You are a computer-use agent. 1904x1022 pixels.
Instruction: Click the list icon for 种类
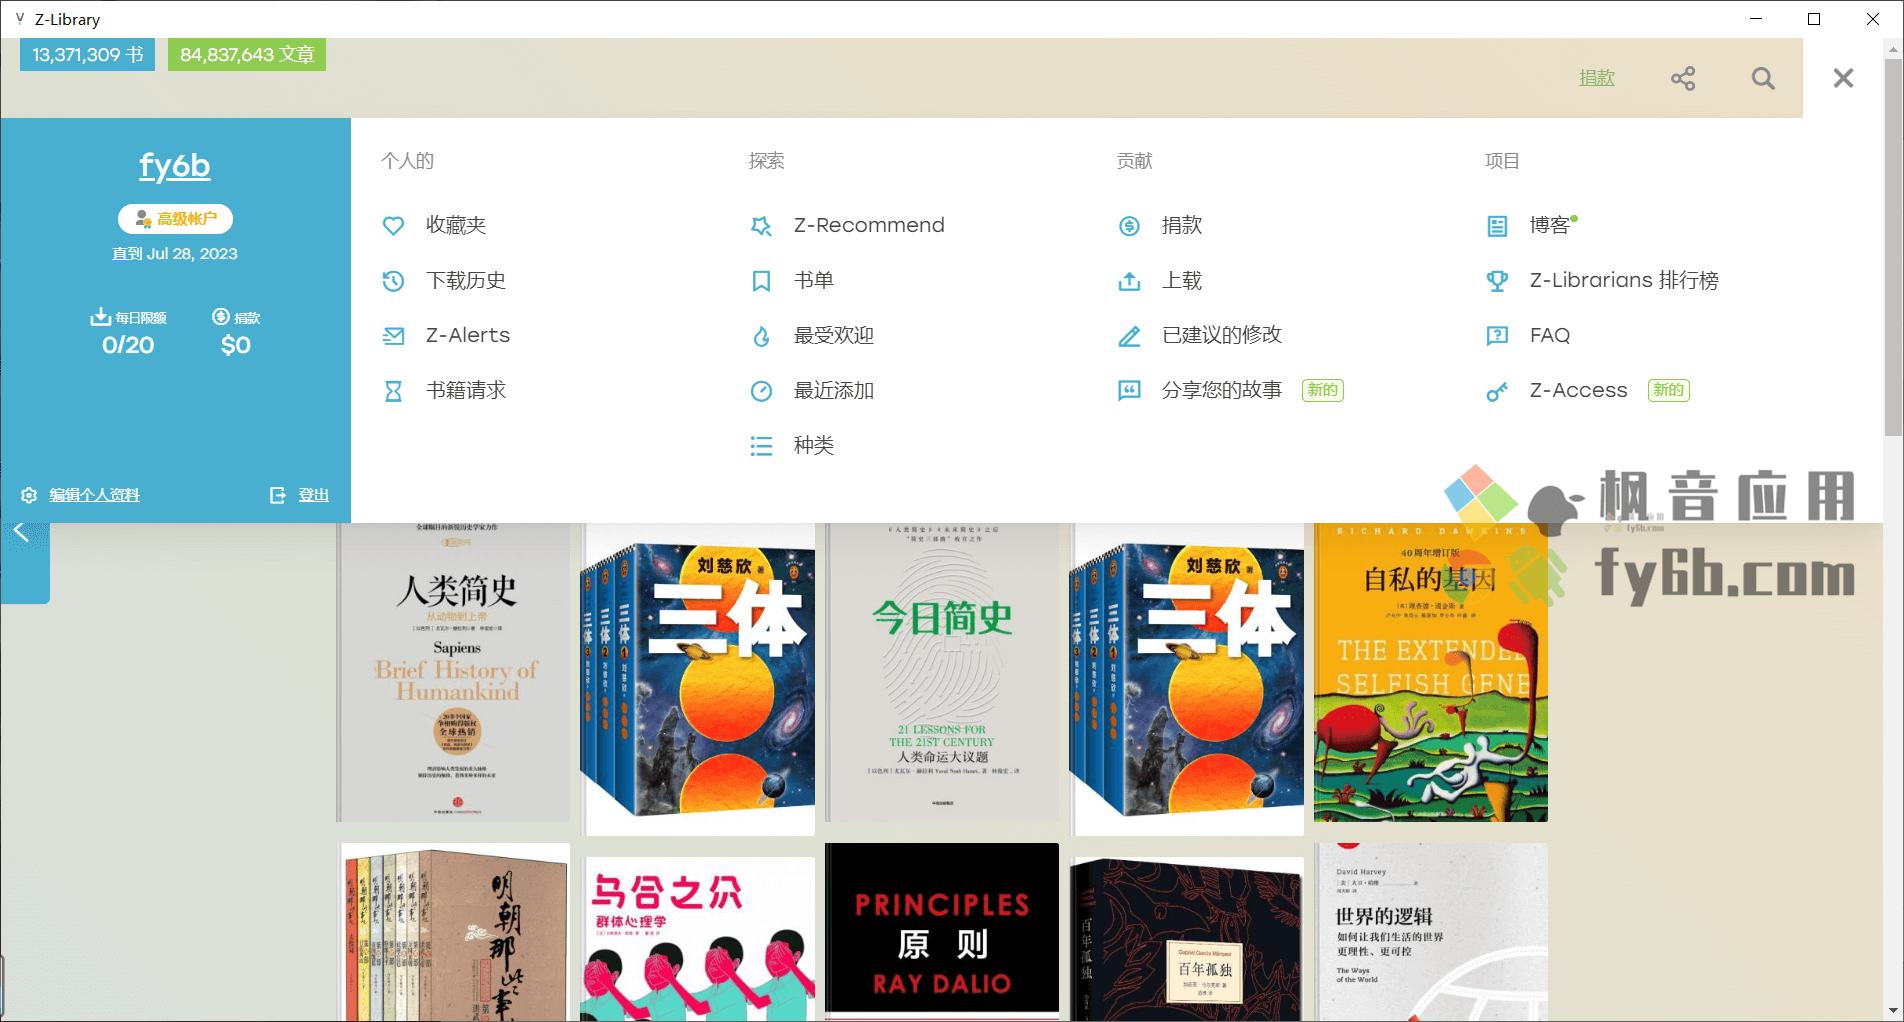pos(761,446)
